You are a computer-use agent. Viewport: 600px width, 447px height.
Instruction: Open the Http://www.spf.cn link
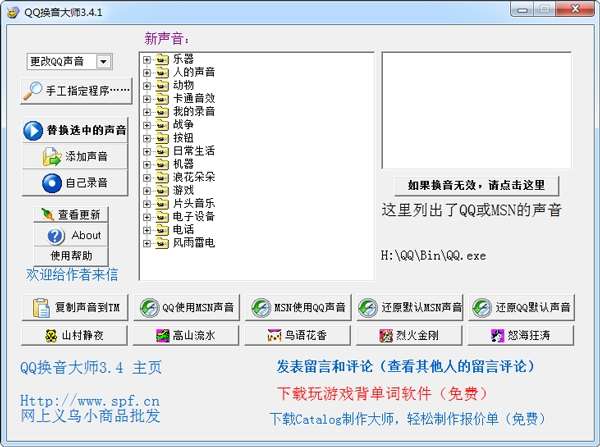[x=90, y=401]
